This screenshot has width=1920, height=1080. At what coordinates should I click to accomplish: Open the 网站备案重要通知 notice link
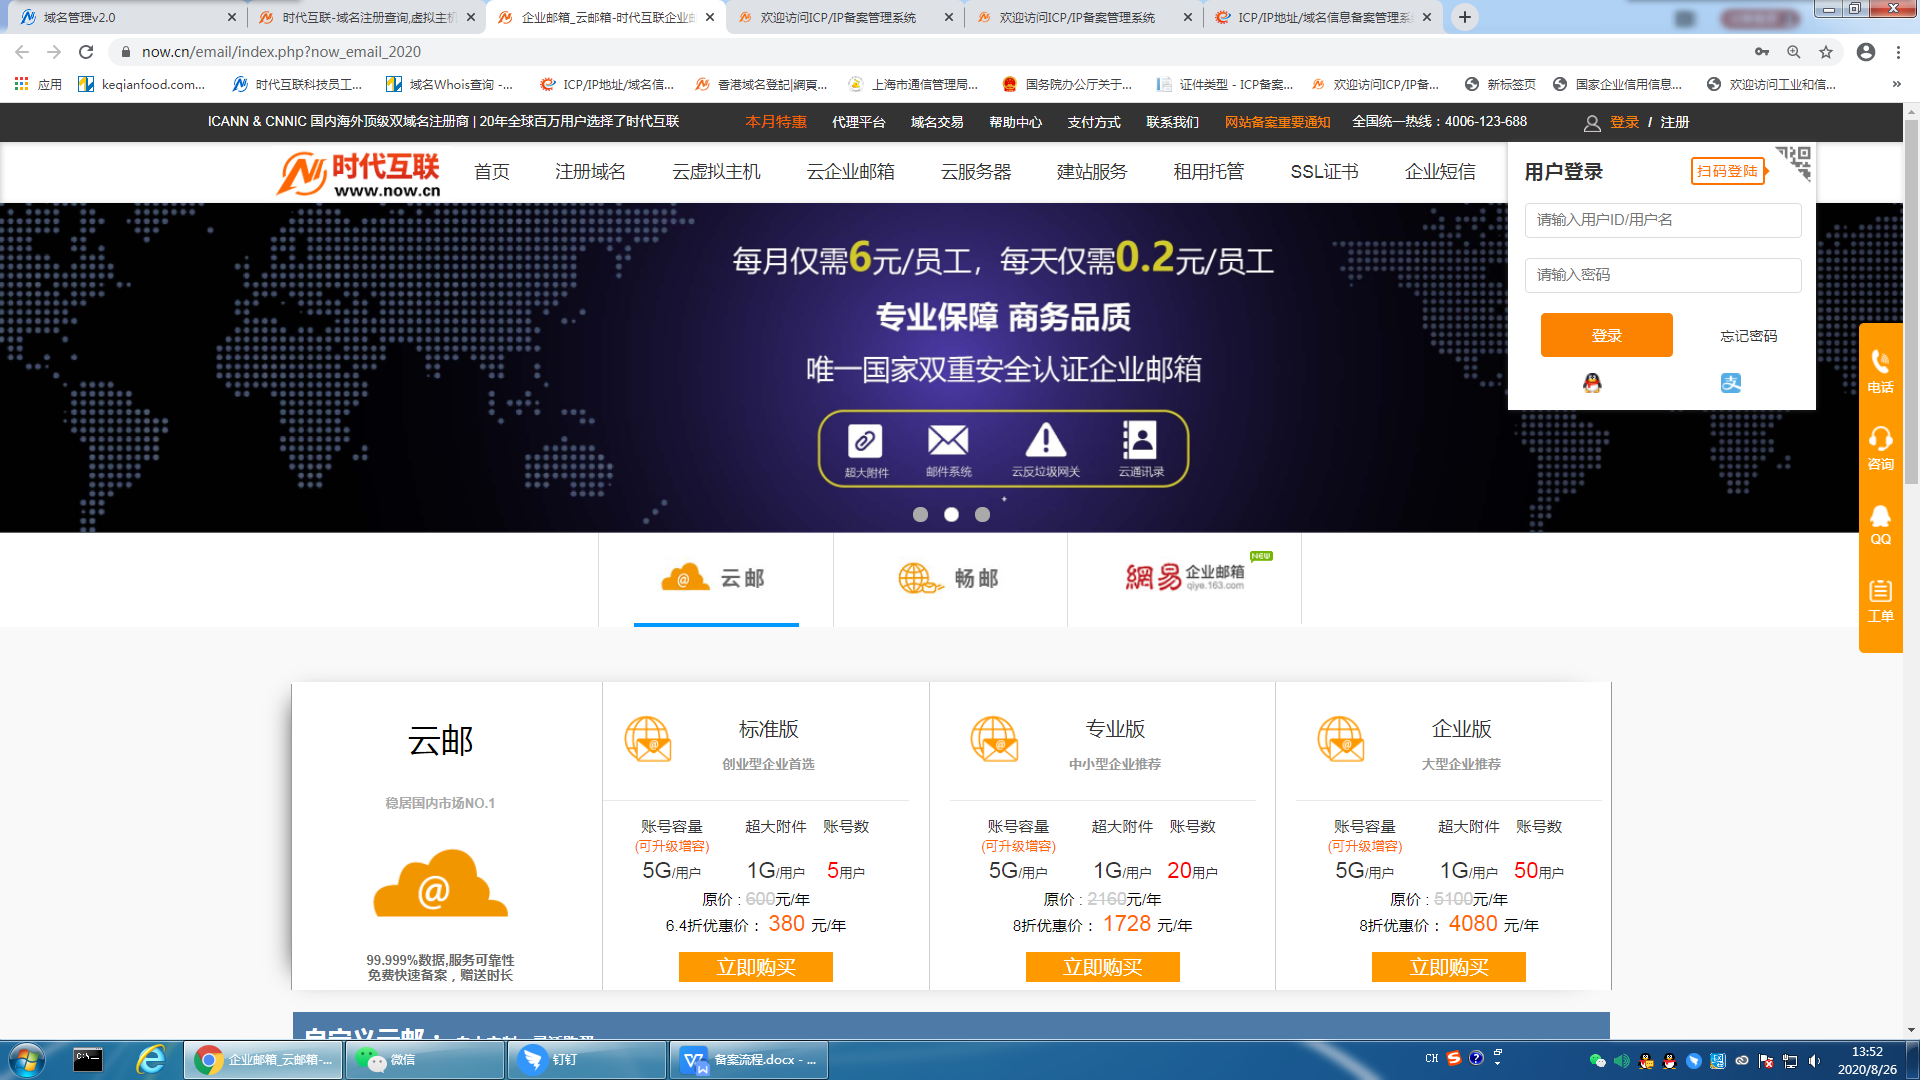click(x=1277, y=122)
